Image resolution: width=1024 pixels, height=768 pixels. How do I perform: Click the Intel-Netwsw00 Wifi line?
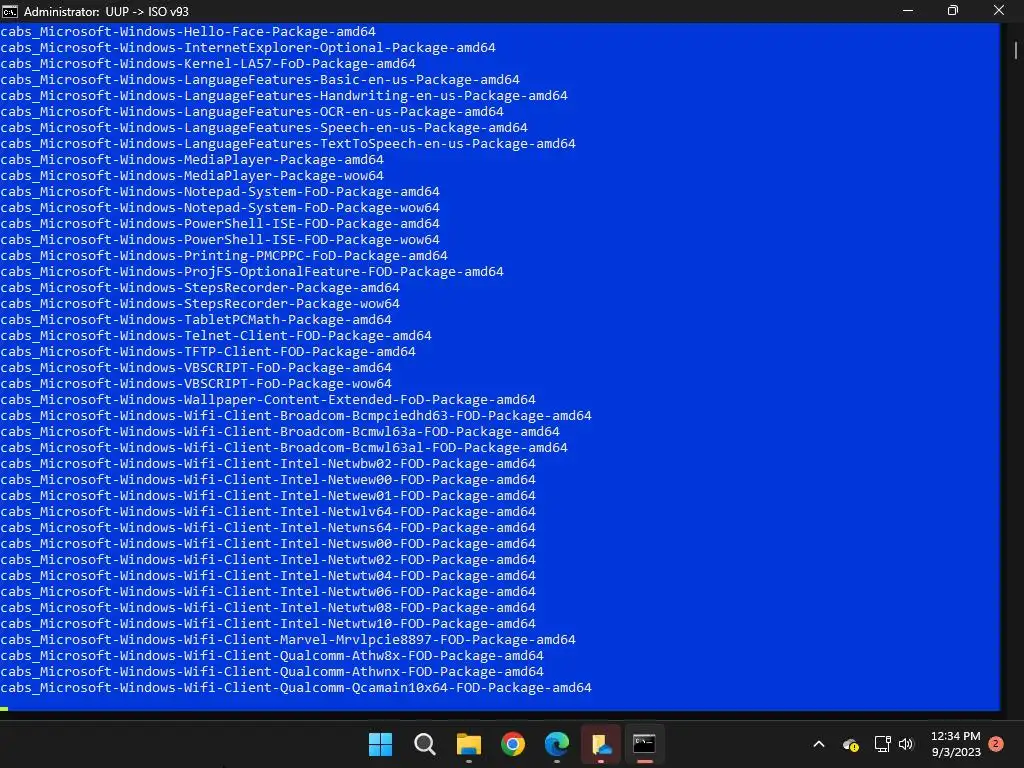[268, 543]
